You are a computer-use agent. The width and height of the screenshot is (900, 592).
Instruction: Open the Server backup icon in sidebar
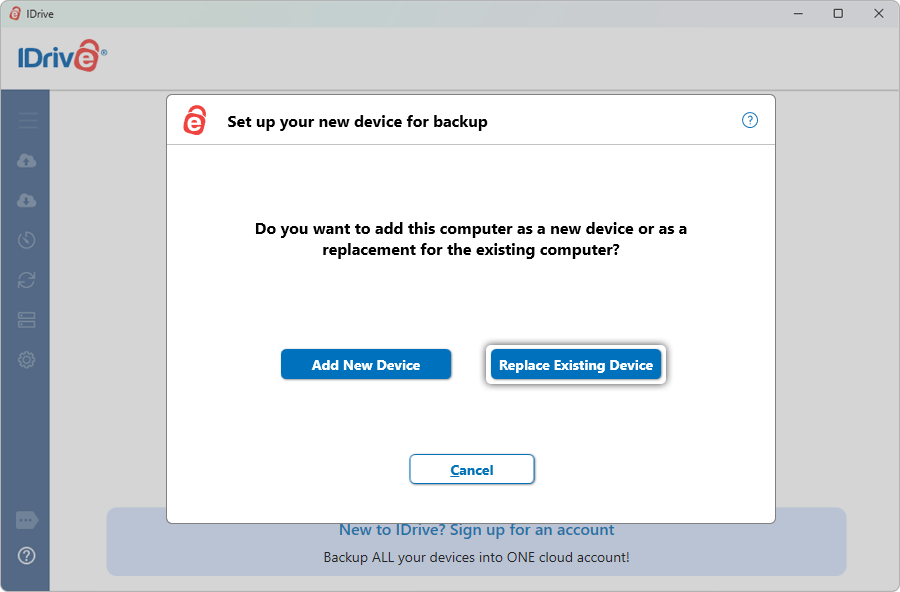pyautogui.click(x=27, y=320)
